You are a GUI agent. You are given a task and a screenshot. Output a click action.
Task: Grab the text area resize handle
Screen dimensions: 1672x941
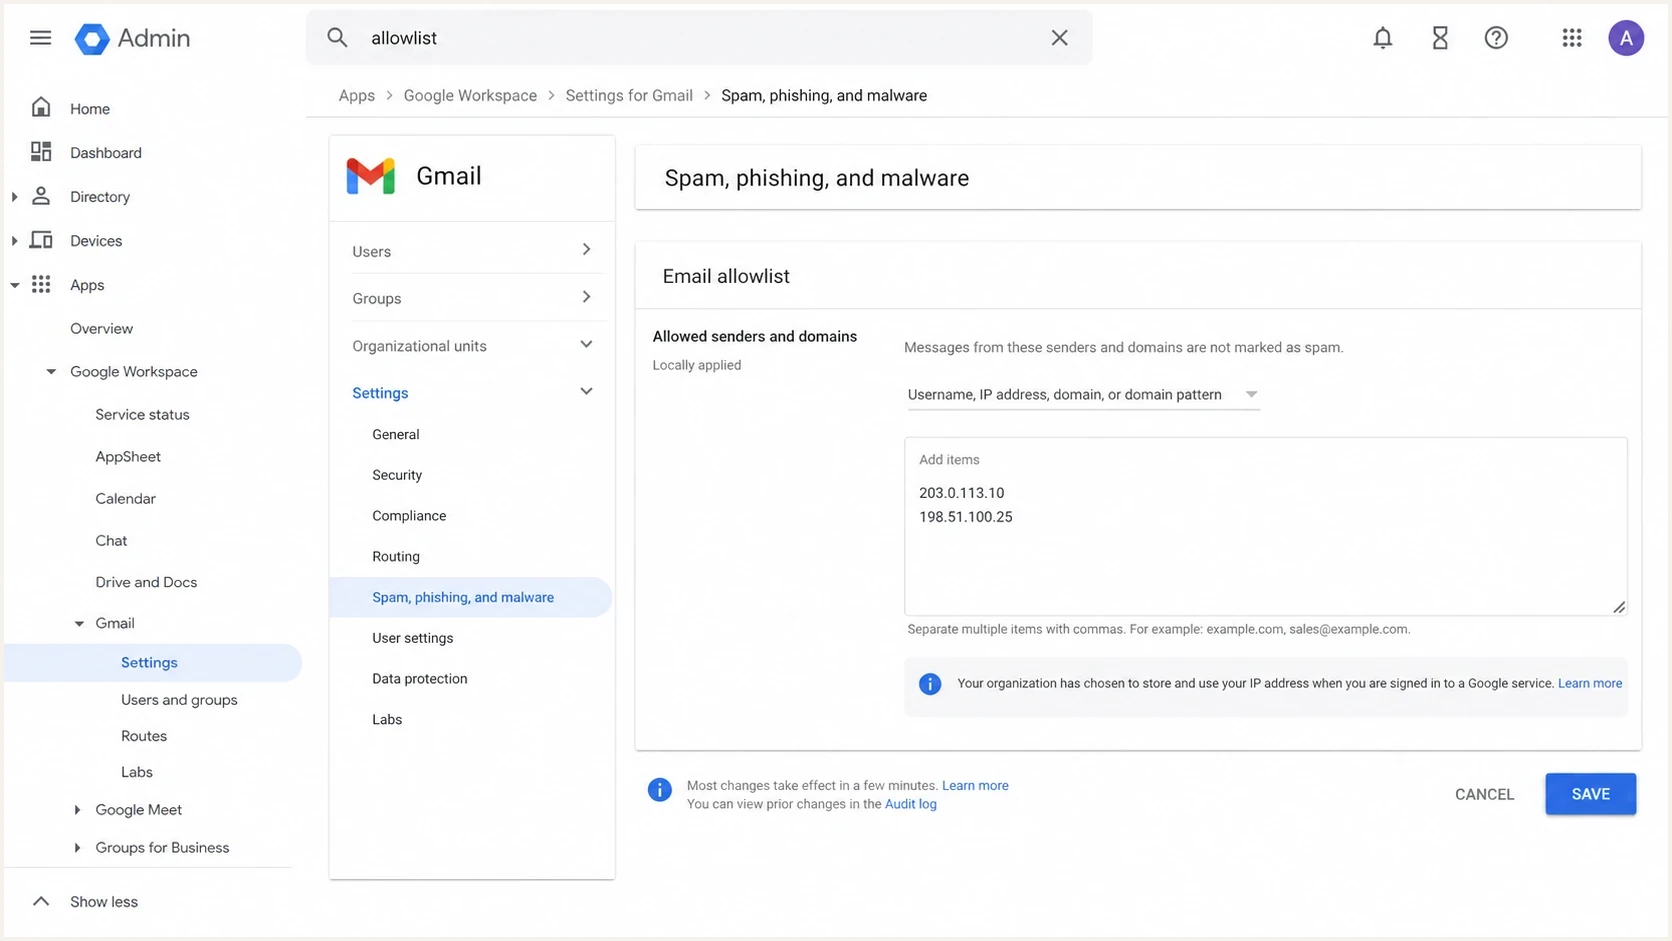click(1619, 607)
